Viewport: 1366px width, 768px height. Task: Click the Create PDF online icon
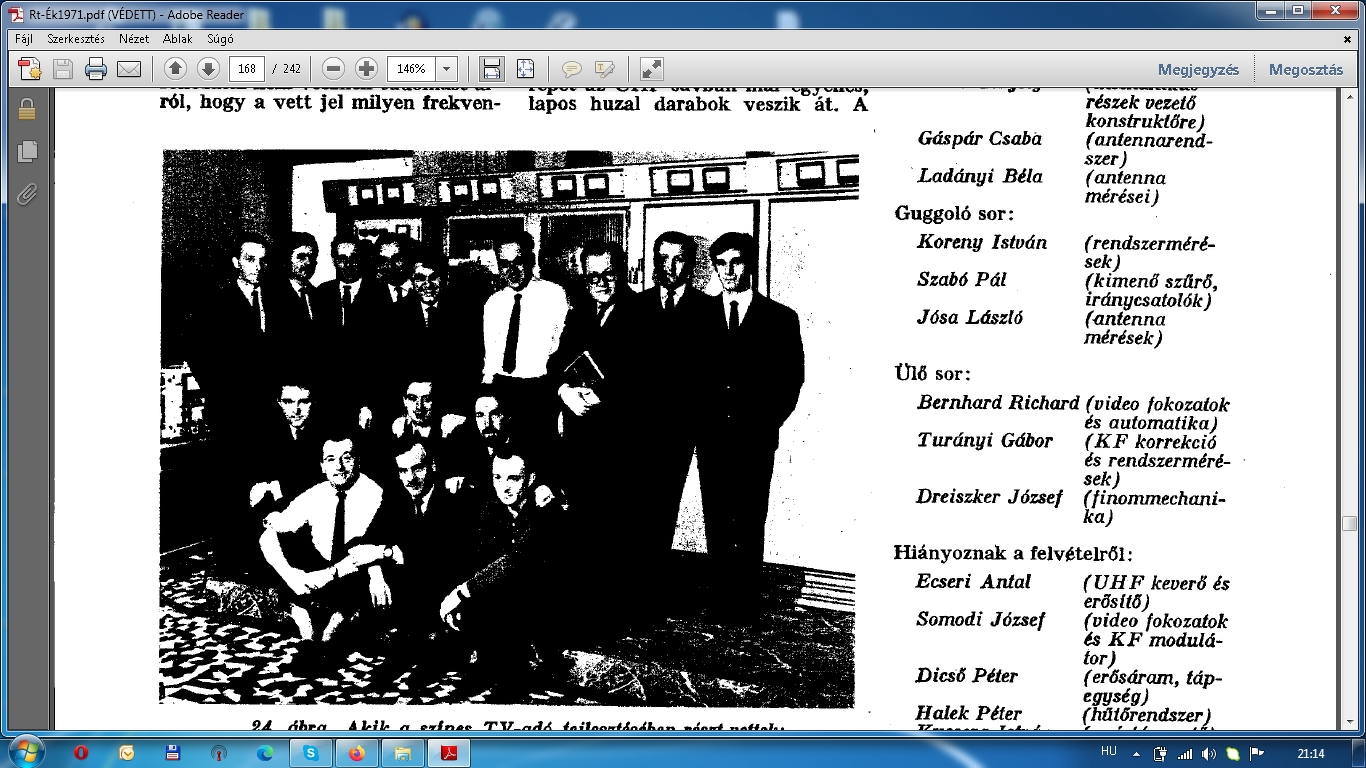pyautogui.click(x=30, y=69)
